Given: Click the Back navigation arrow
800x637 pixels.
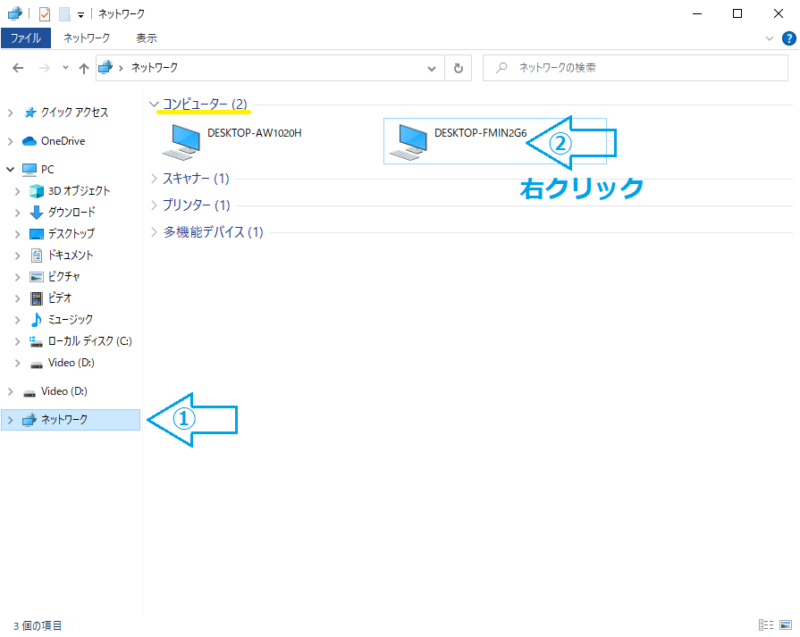Looking at the screenshot, I should 18,68.
